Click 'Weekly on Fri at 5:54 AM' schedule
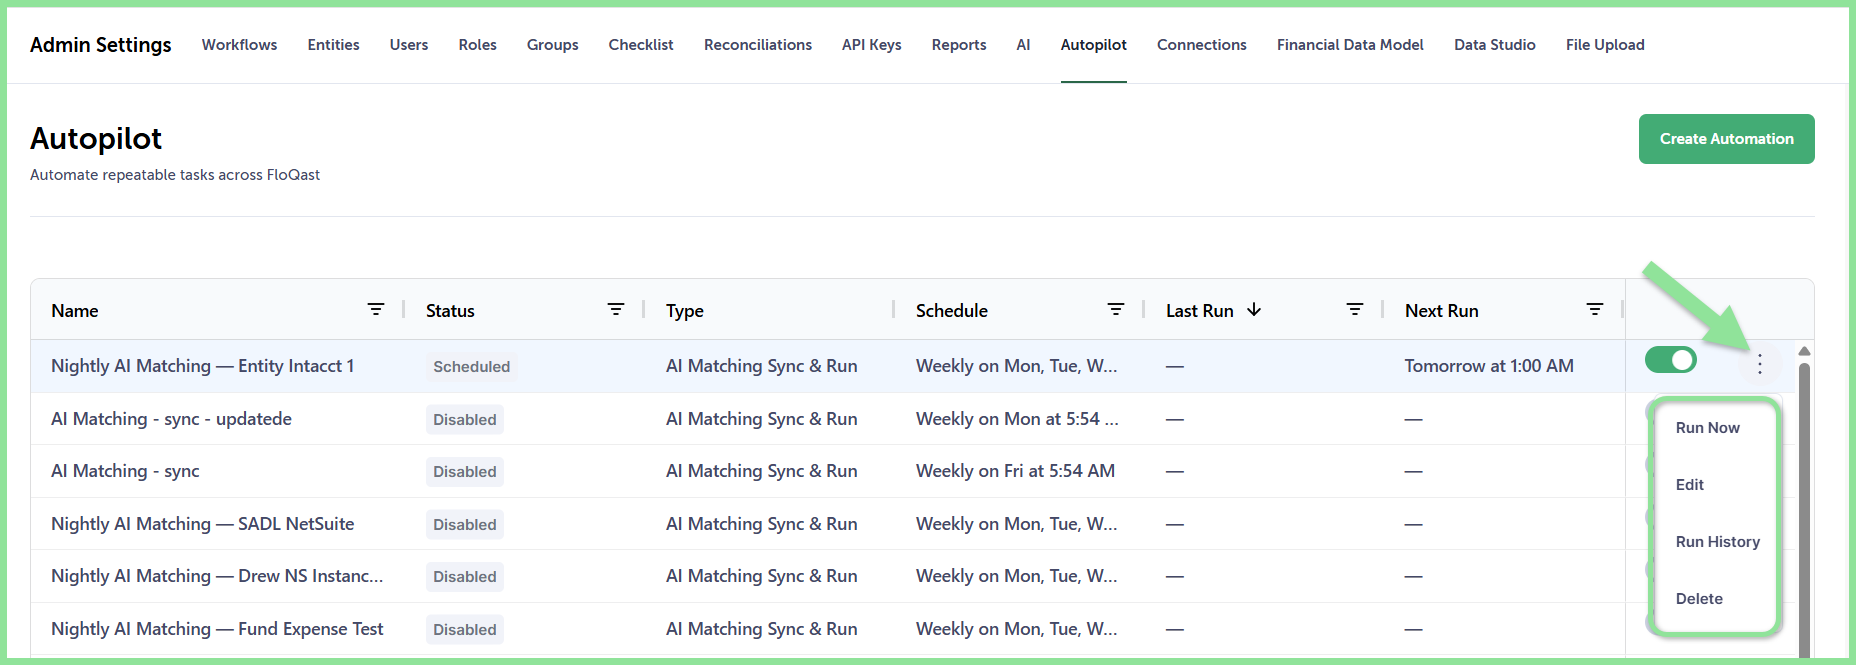The image size is (1856, 665). coord(1015,471)
